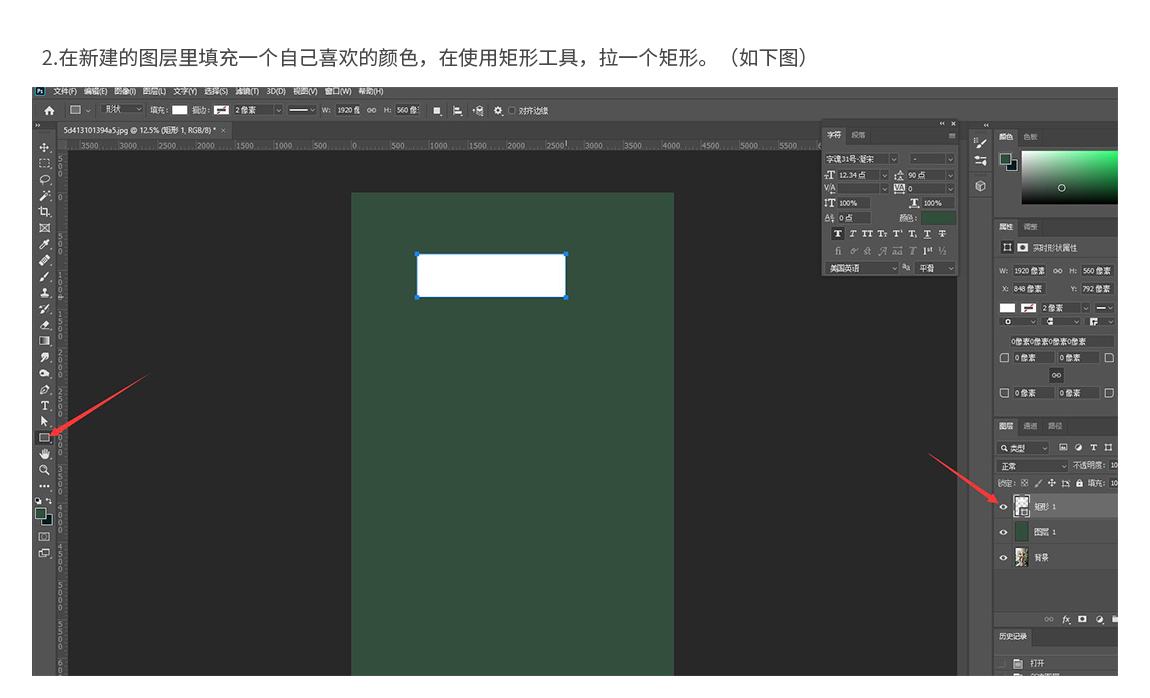The width and height of the screenshot is (1150, 698).
Task: Select the Hand tool
Action: click(44, 453)
